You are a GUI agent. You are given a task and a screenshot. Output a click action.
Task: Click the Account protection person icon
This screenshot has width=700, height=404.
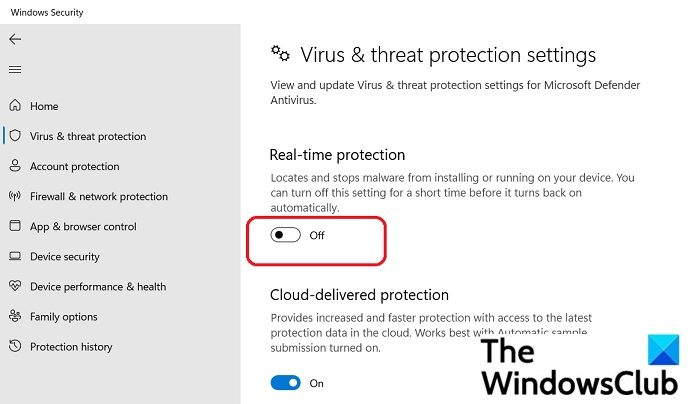(x=15, y=166)
